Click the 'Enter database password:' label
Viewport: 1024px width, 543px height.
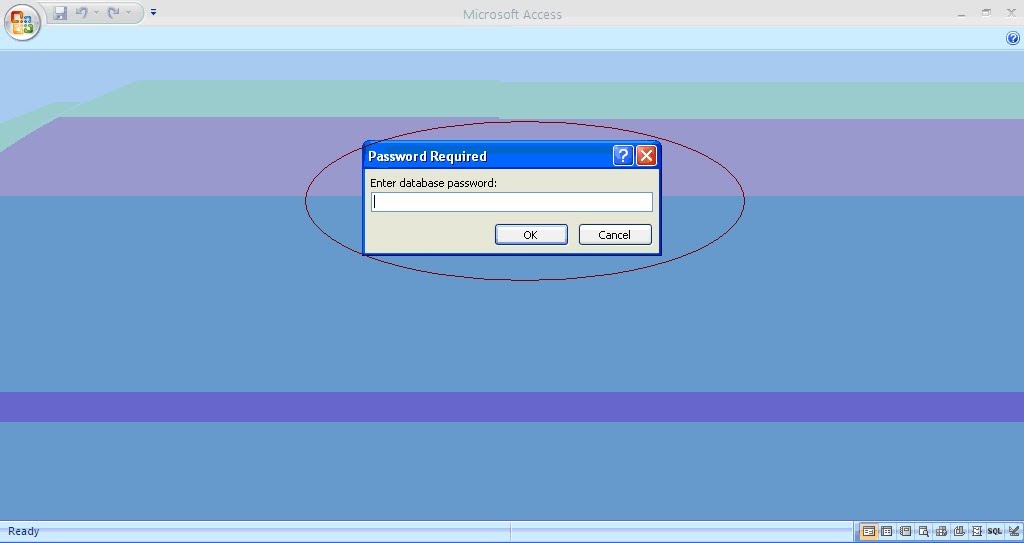(434, 183)
